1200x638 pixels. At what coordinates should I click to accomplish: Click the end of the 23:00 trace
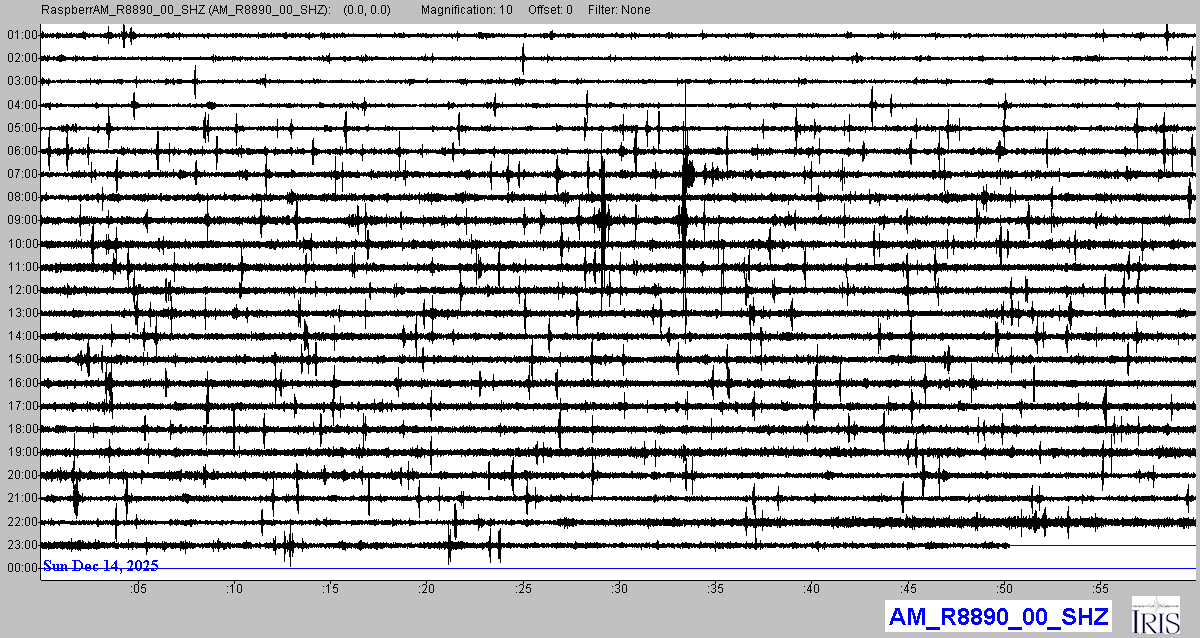click(1008, 545)
